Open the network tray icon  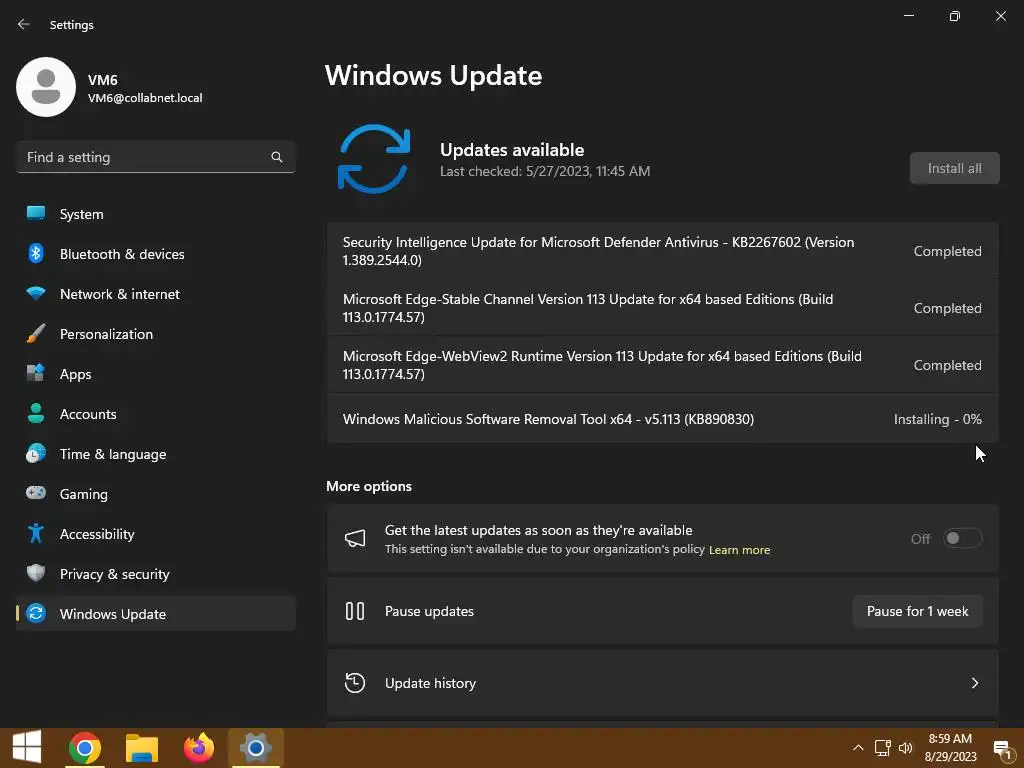[x=883, y=748]
